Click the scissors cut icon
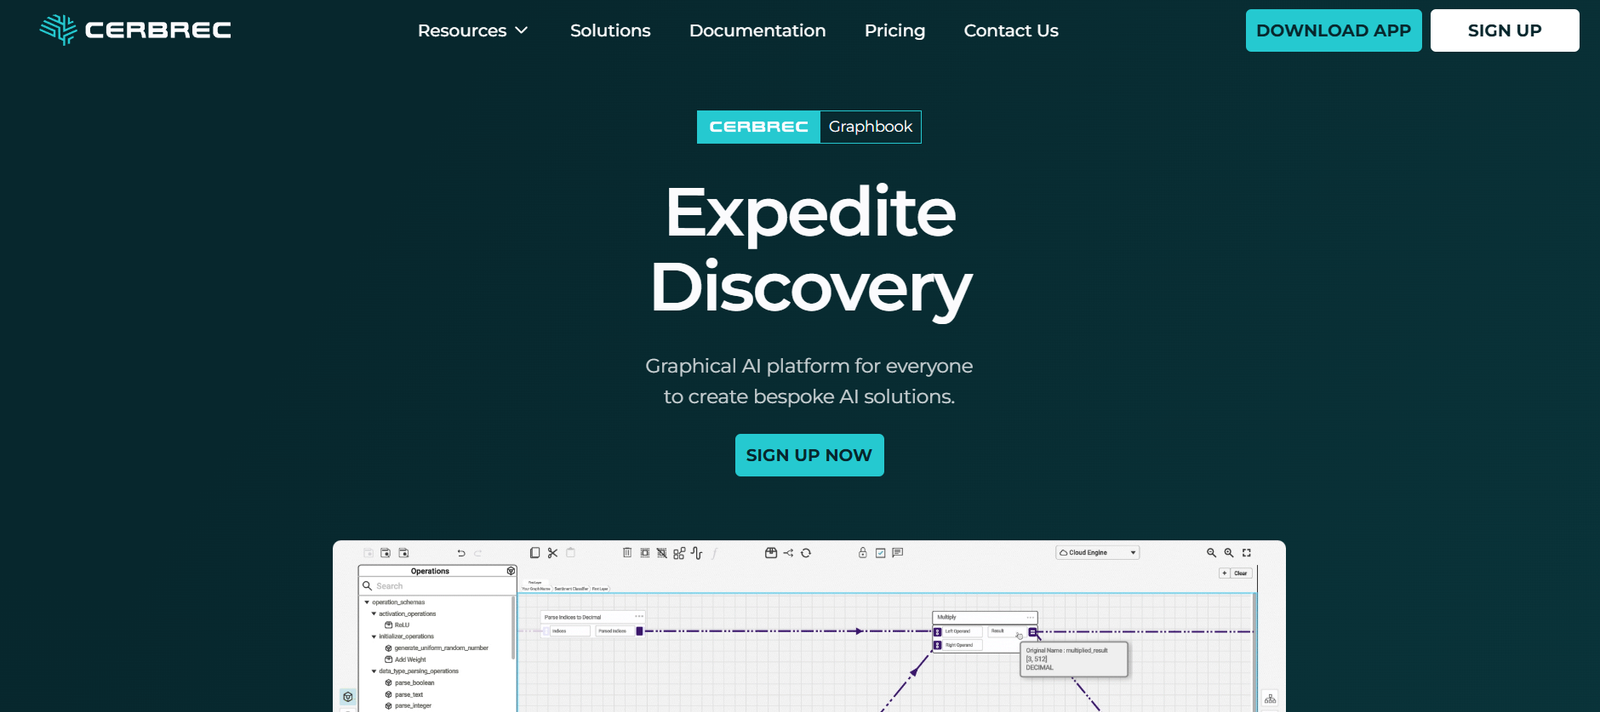 [552, 553]
